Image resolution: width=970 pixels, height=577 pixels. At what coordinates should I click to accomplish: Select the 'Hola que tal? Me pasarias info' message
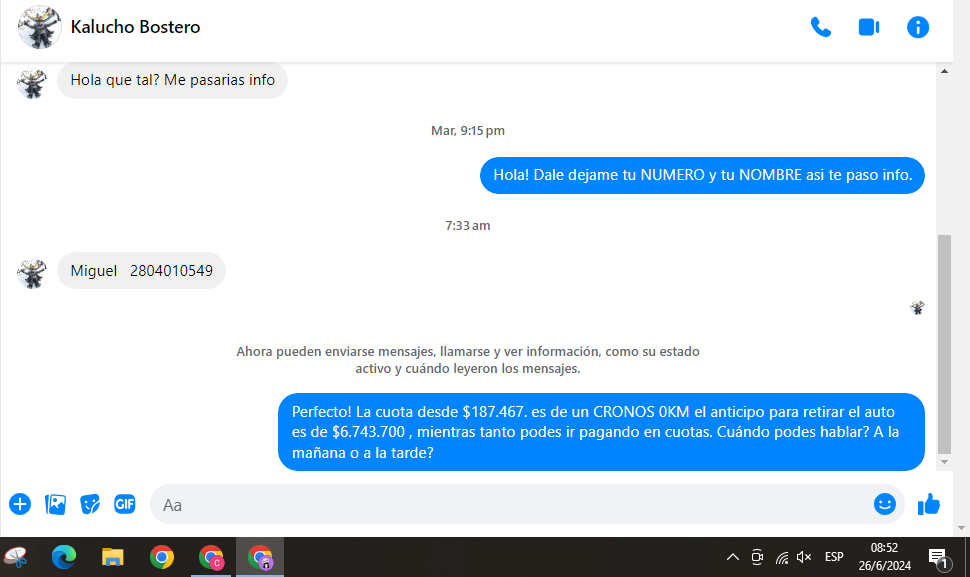point(173,80)
